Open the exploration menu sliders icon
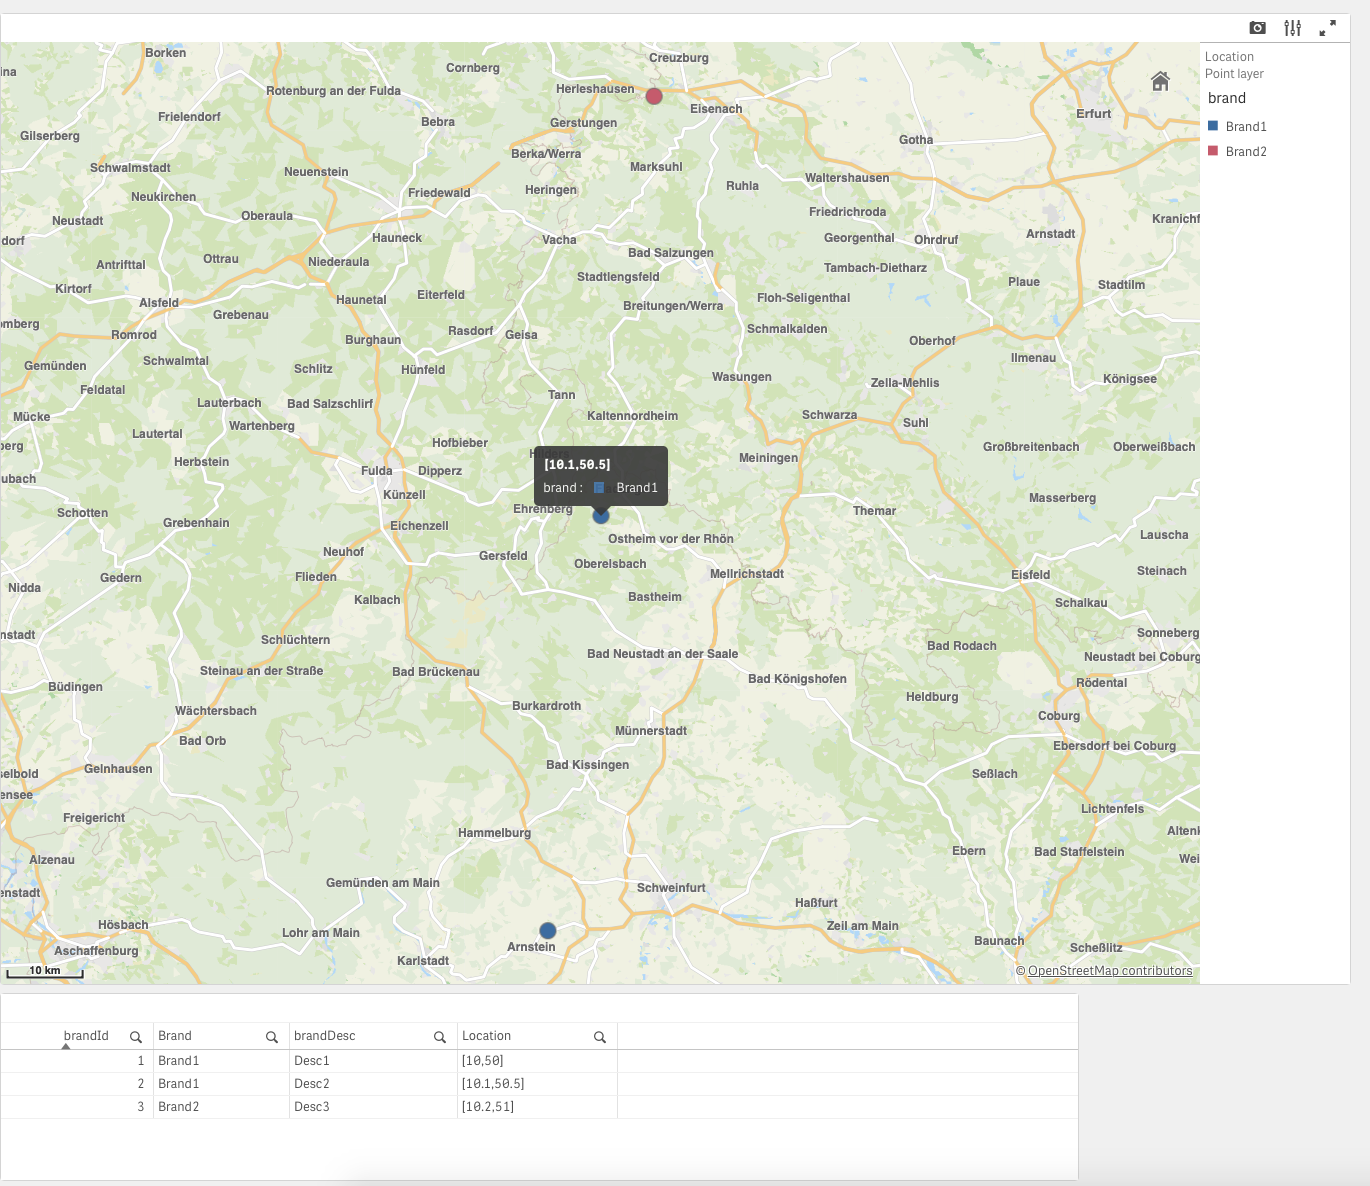Viewport: 1370px width, 1186px height. coord(1293,28)
